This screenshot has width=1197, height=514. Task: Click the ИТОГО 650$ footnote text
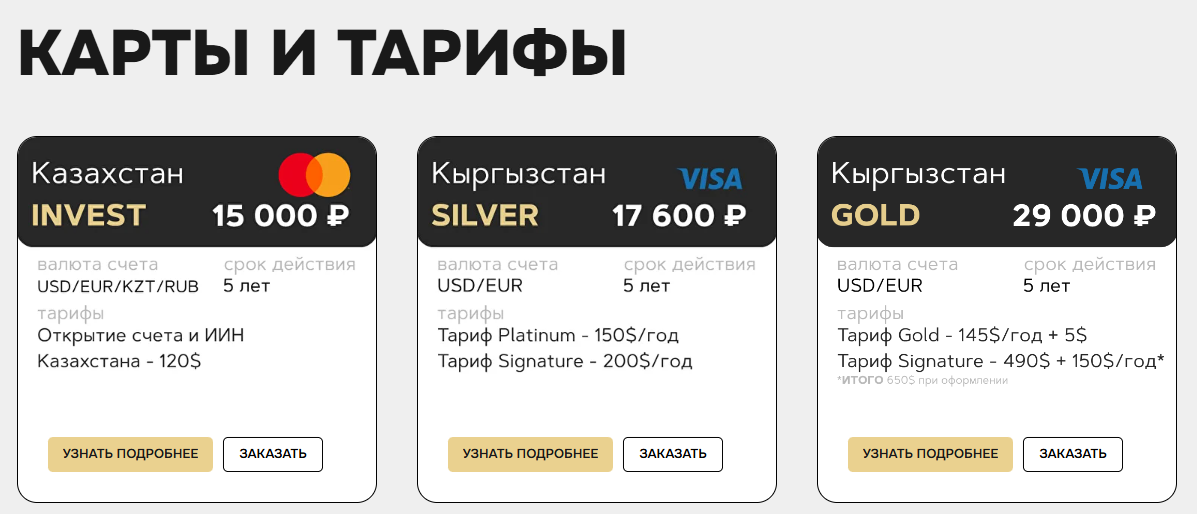tap(923, 380)
